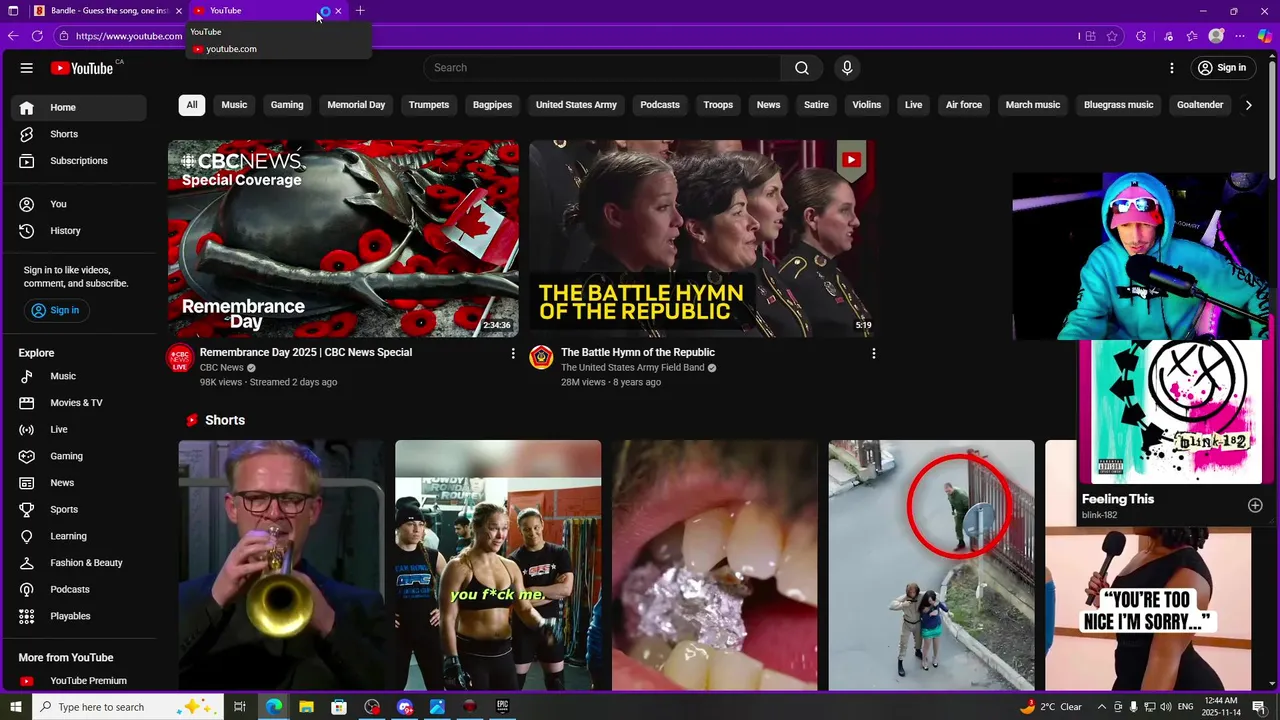Open News under Explore
Viewport: 1280px width, 720px height.
tap(78, 483)
